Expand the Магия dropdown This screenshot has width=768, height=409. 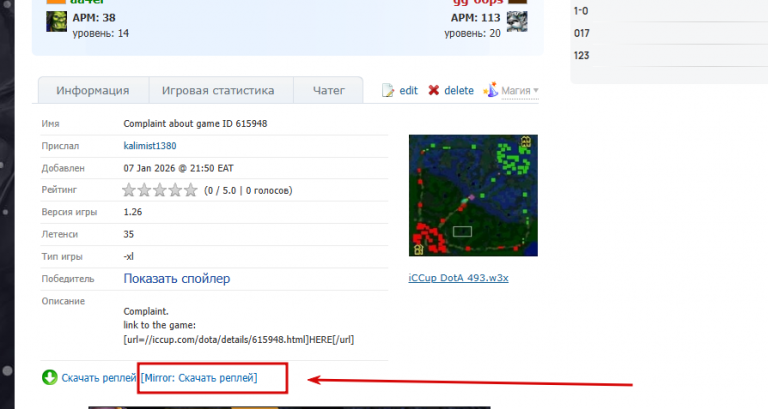tap(520, 91)
